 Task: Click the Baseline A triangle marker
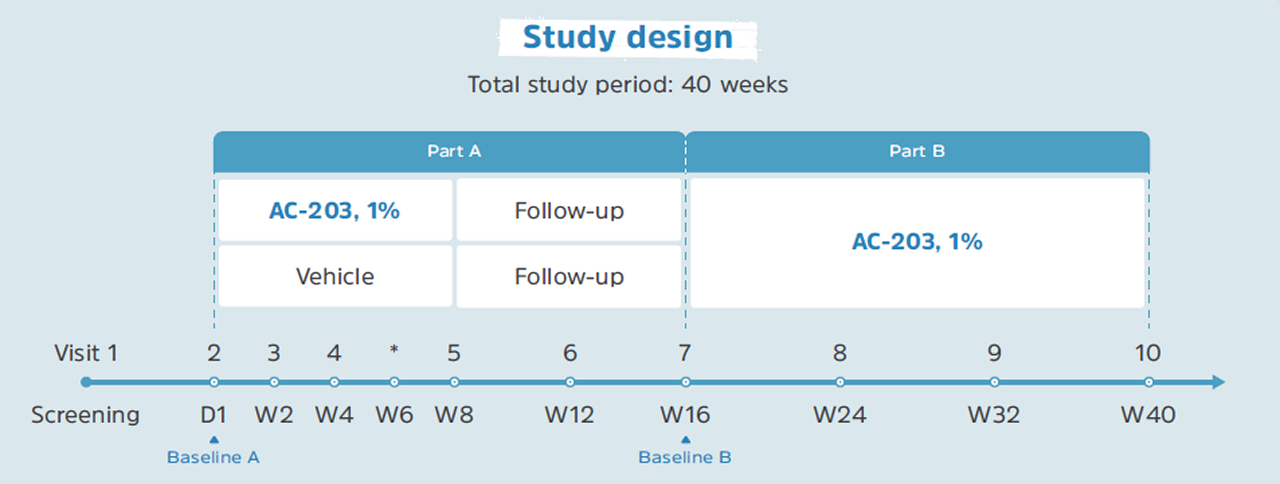214,439
